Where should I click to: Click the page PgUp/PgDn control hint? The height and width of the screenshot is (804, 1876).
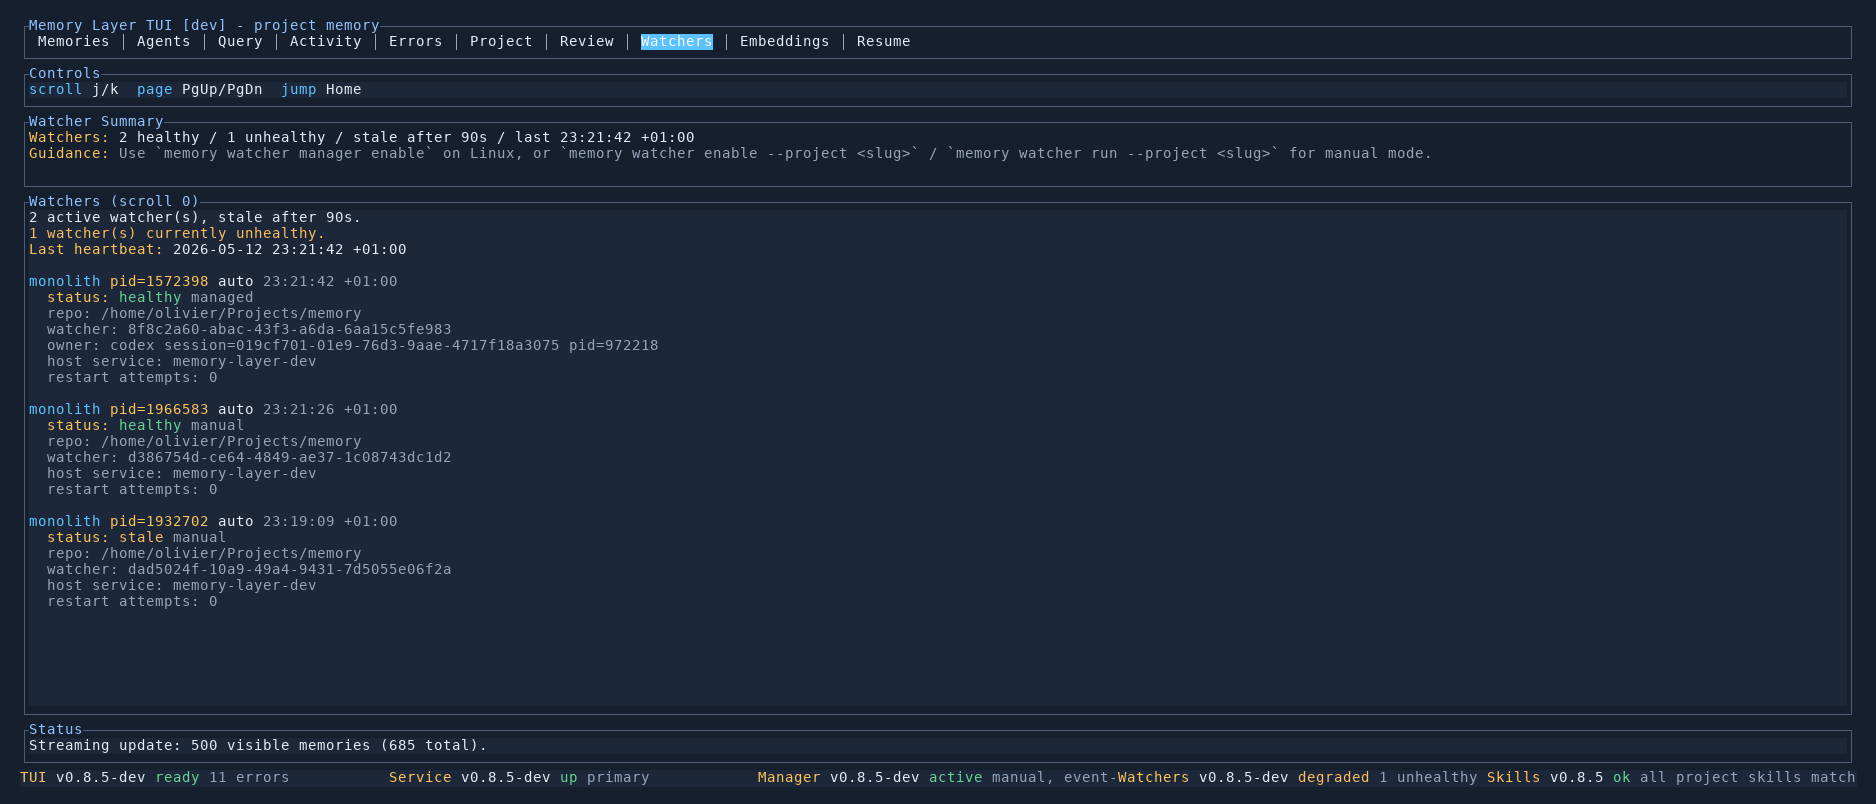pyautogui.click(x=200, y=89)
